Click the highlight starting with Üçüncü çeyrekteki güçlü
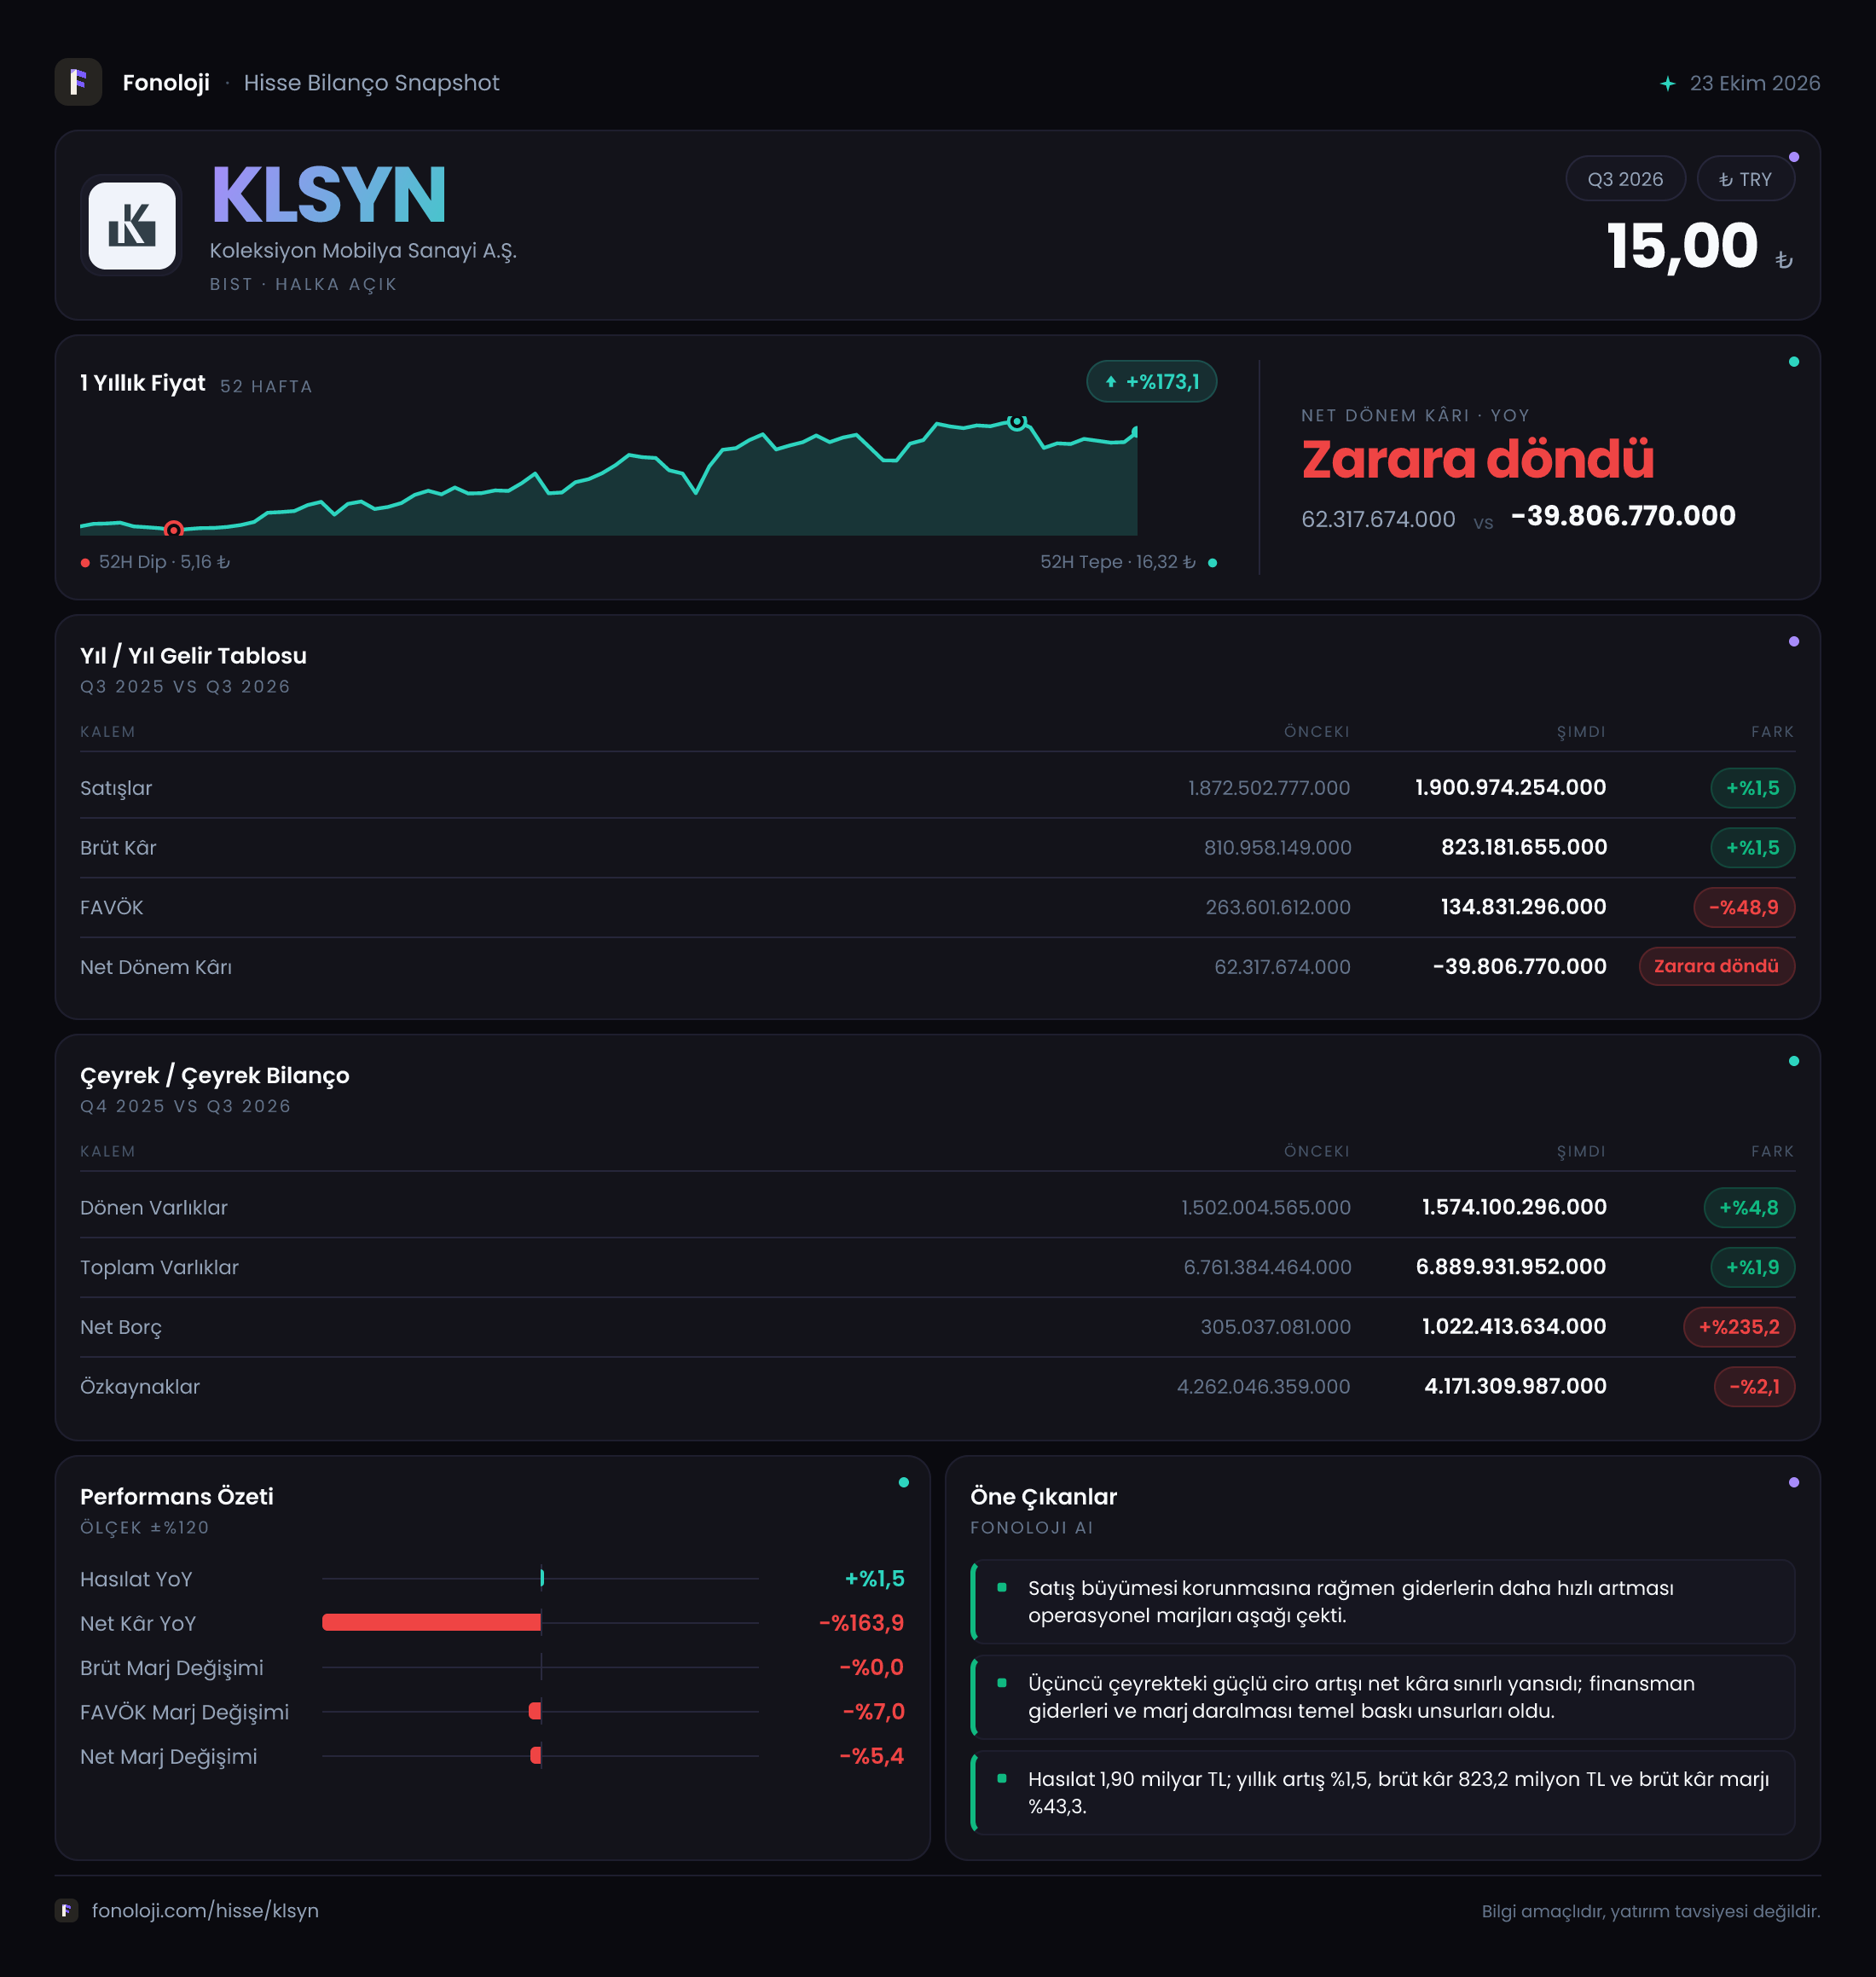This screenshot has height=1977, width=1876. (x=1383, y=1697)
